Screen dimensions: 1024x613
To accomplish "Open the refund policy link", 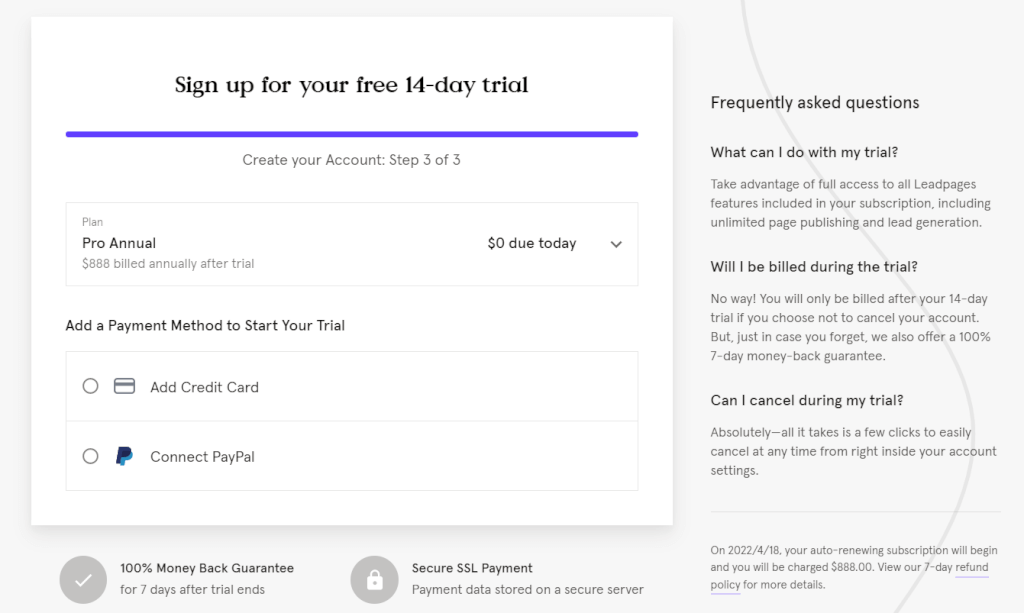I will (850, 576).
